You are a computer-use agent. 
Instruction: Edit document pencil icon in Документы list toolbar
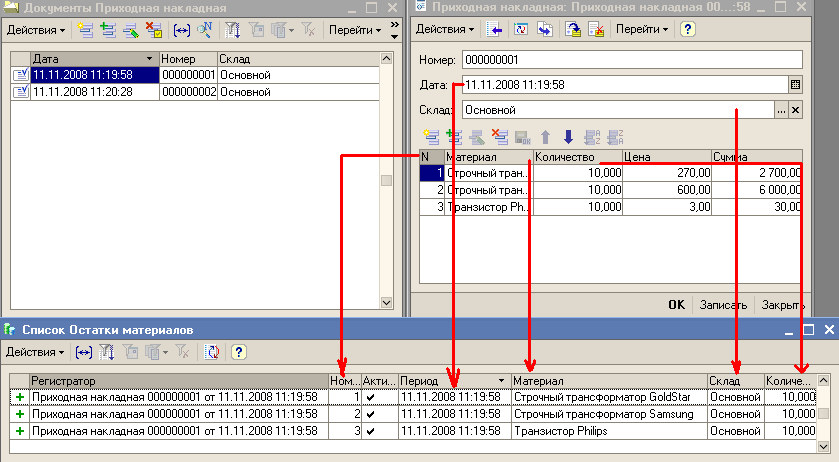[x=131, y=31]
